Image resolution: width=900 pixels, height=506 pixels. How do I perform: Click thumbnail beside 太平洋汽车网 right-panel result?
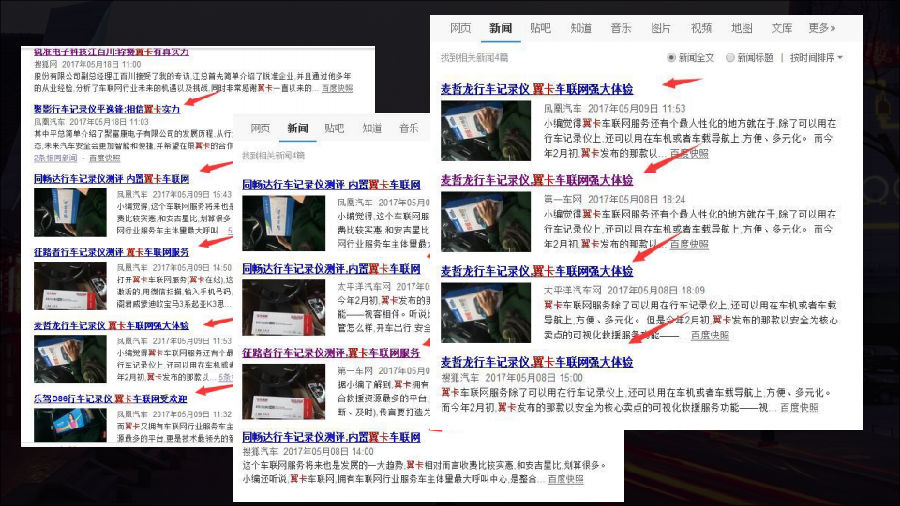click(x=471, y=312)
